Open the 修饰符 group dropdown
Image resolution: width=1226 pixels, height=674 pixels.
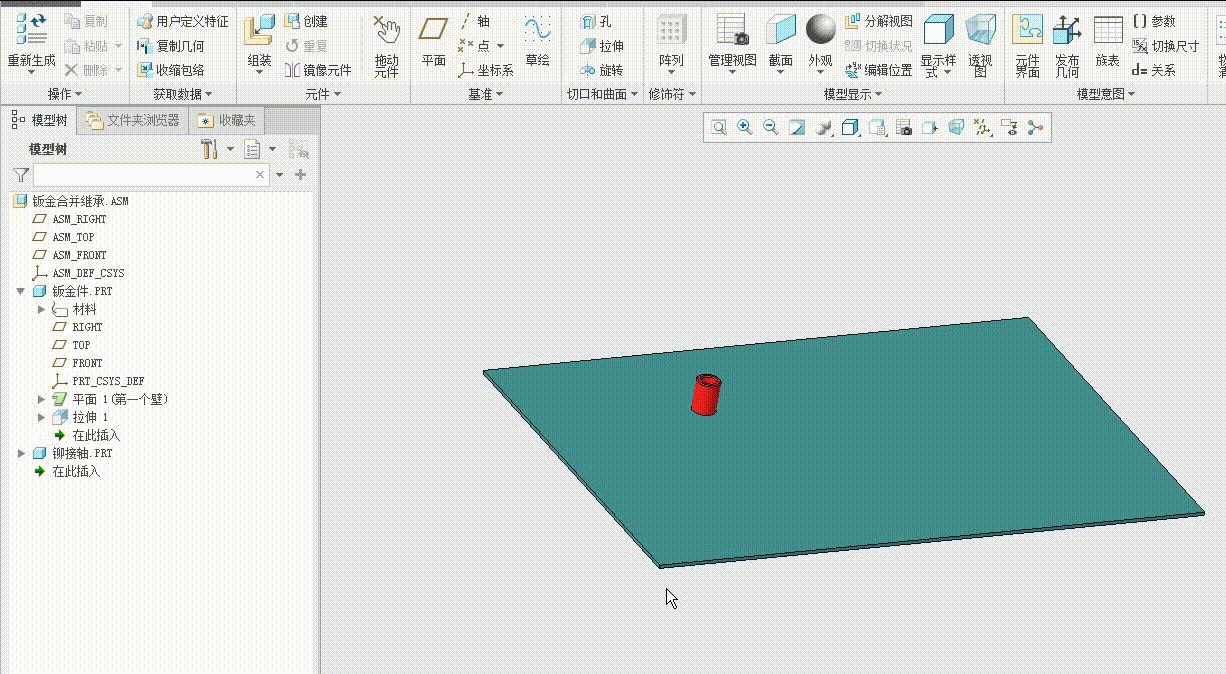pos(672,94)
